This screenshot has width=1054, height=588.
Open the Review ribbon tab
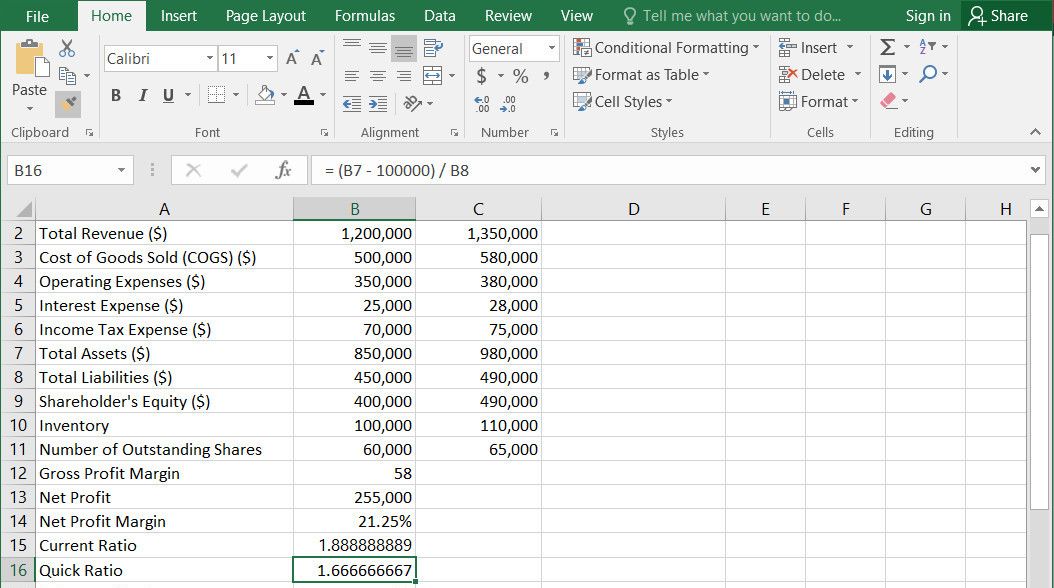coord(507,16)
